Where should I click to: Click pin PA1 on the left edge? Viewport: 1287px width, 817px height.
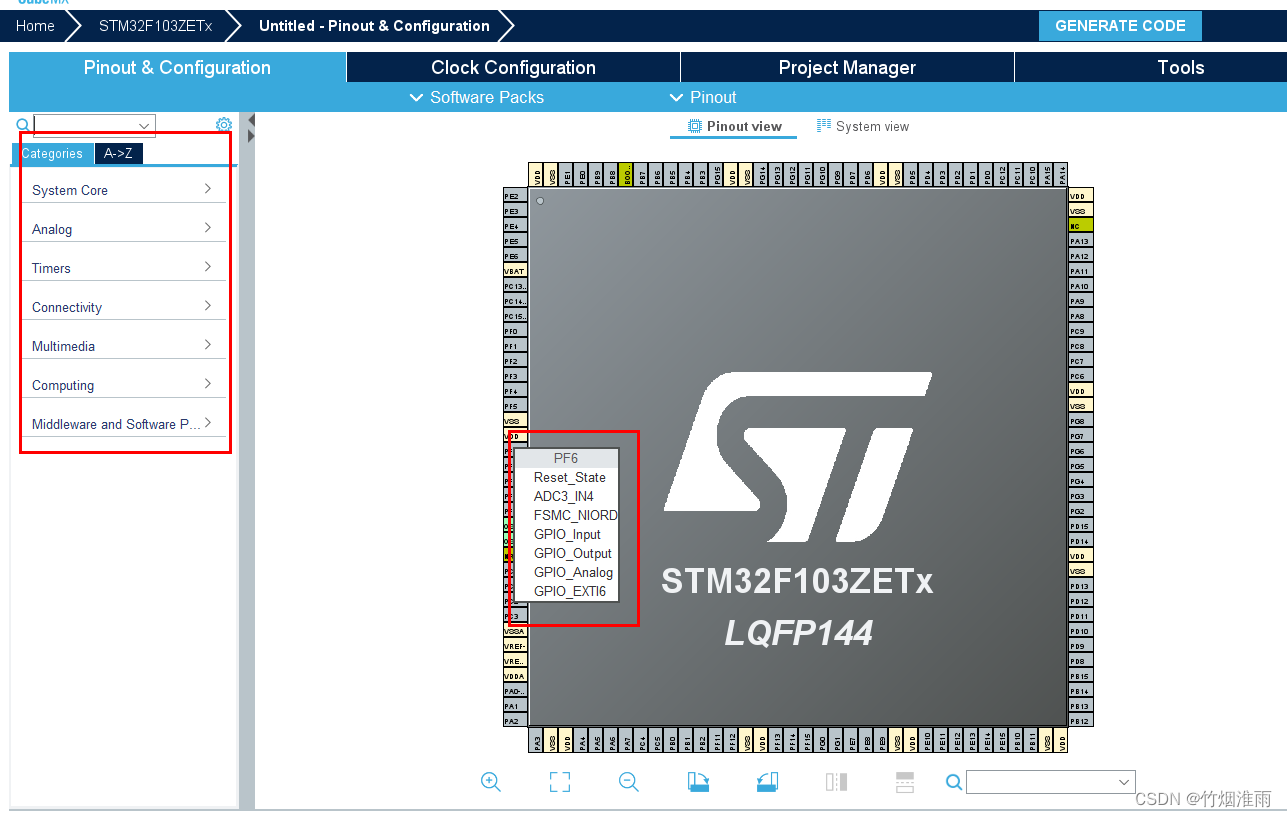pos(515,706)
